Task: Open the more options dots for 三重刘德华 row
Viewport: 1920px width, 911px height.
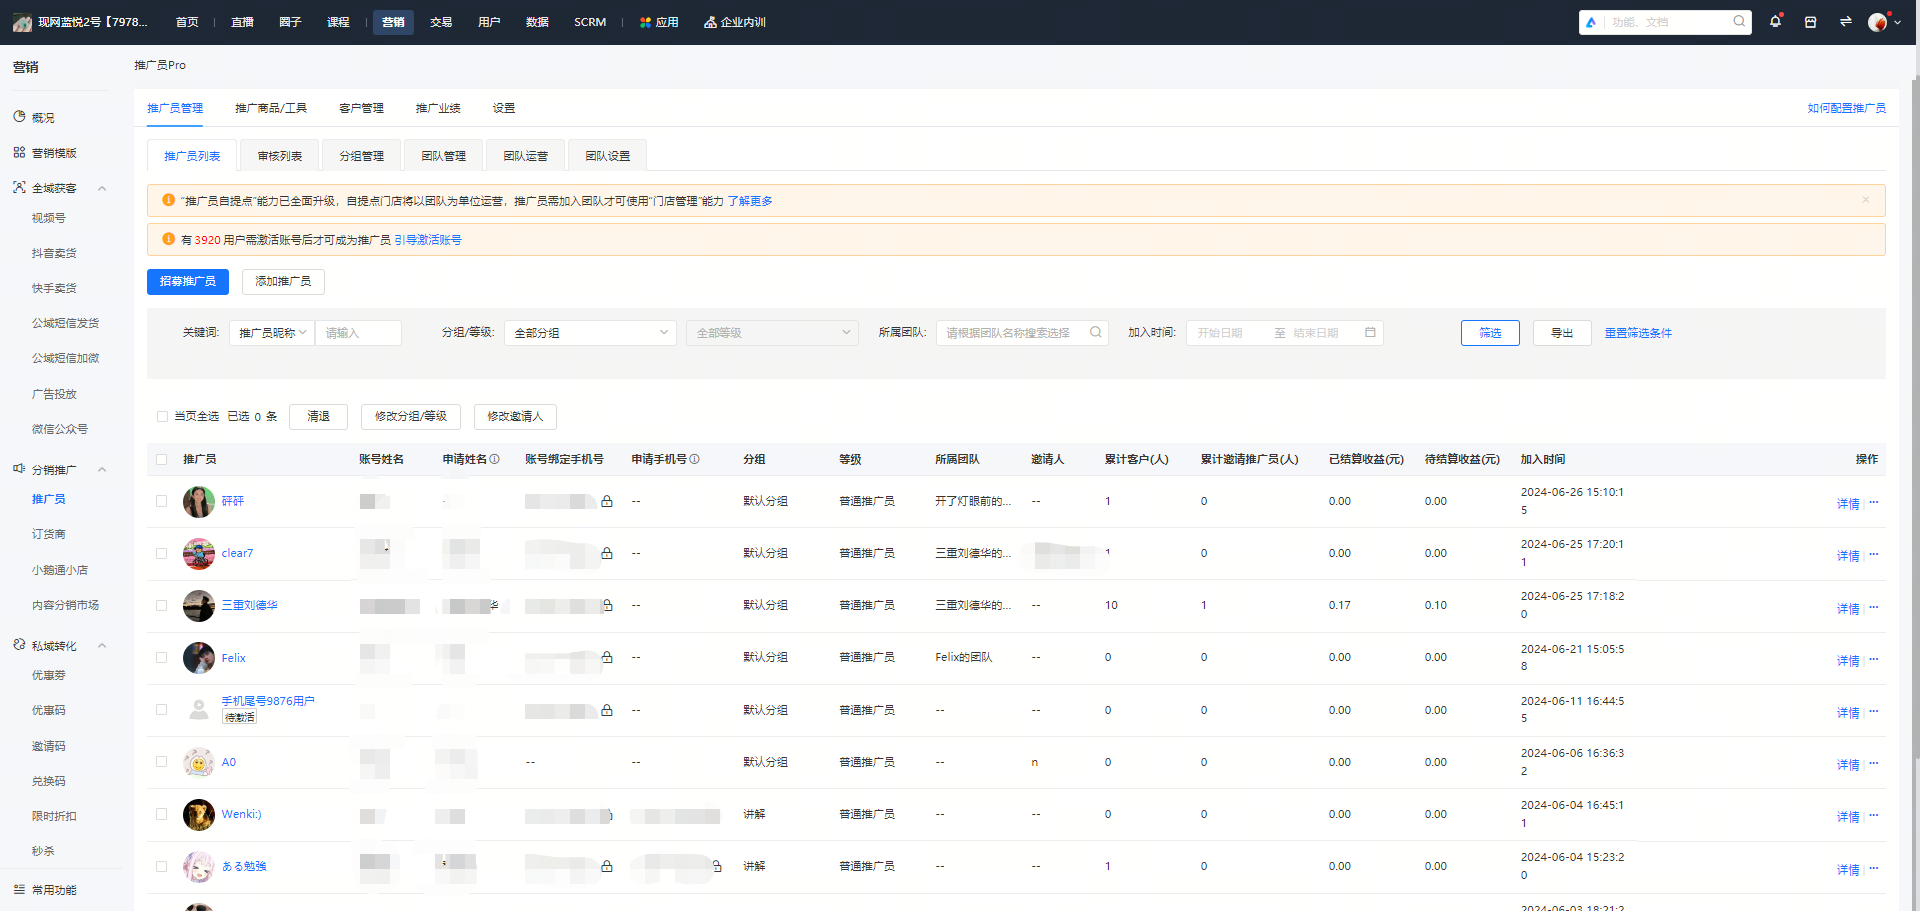Action: tap(1874, 607)
